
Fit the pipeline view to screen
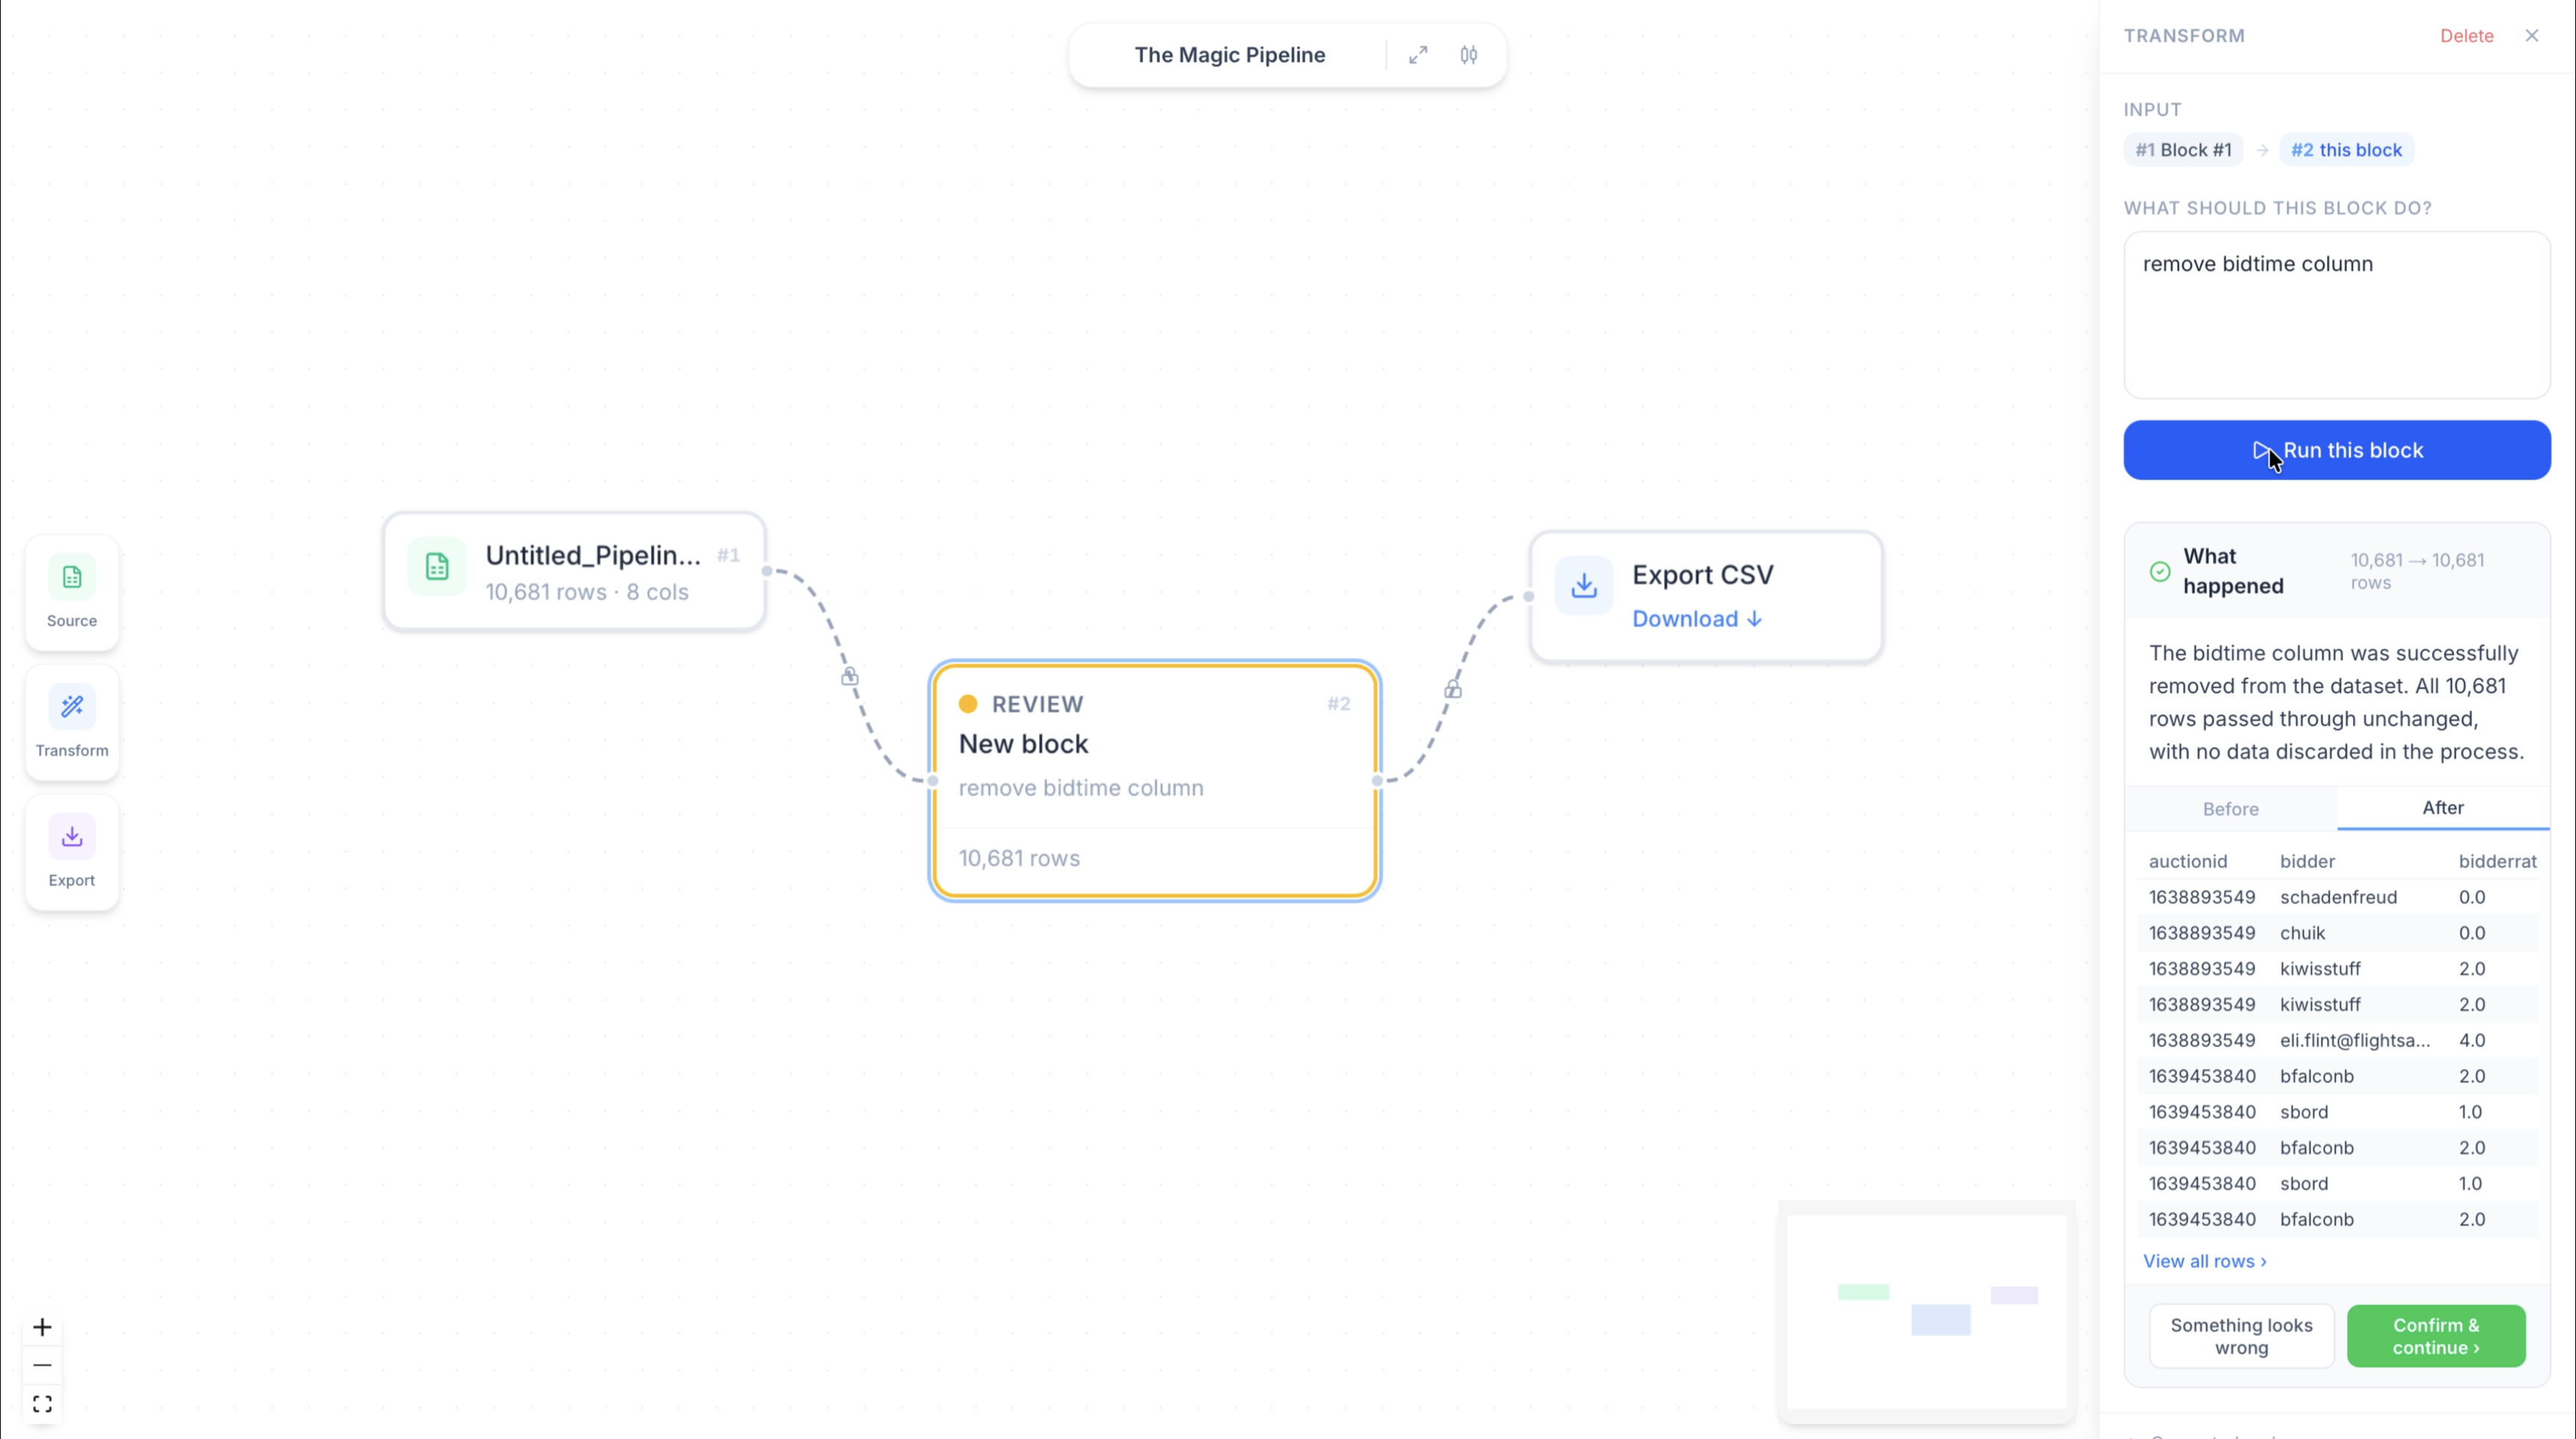42,1404
